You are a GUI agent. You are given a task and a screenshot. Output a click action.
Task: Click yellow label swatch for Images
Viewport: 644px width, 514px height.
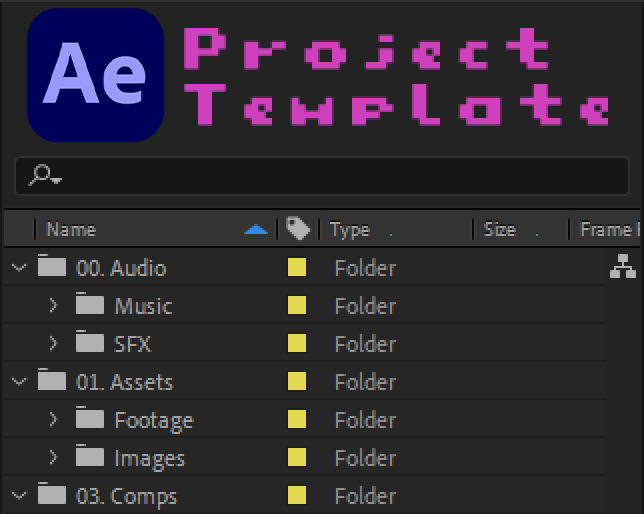(x=297, y=457)
